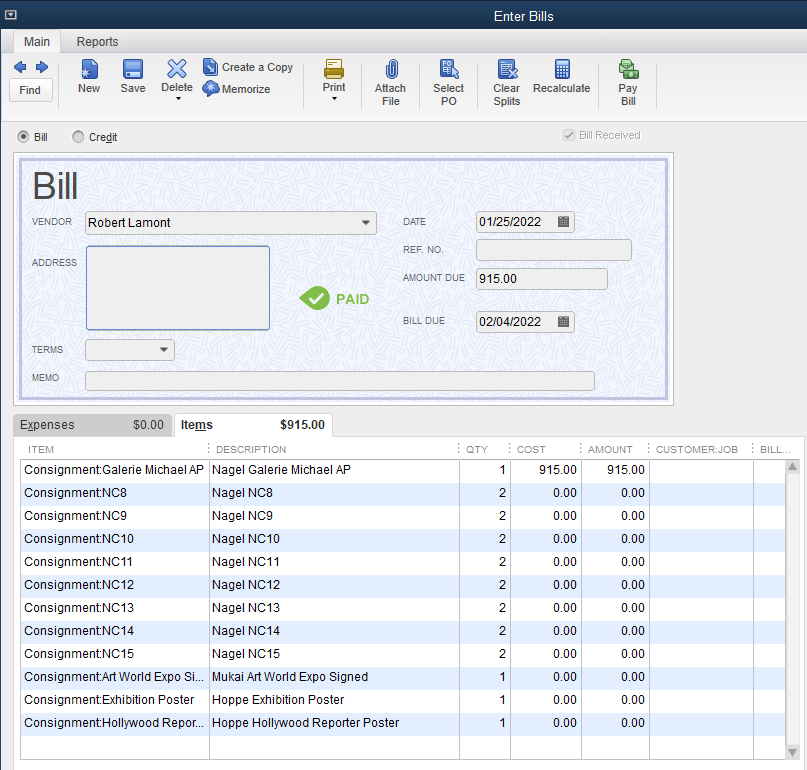Image resolution: width=807 pixels, height=770 pixels.
Task: Click the Find button
Action: click(30, 90)
